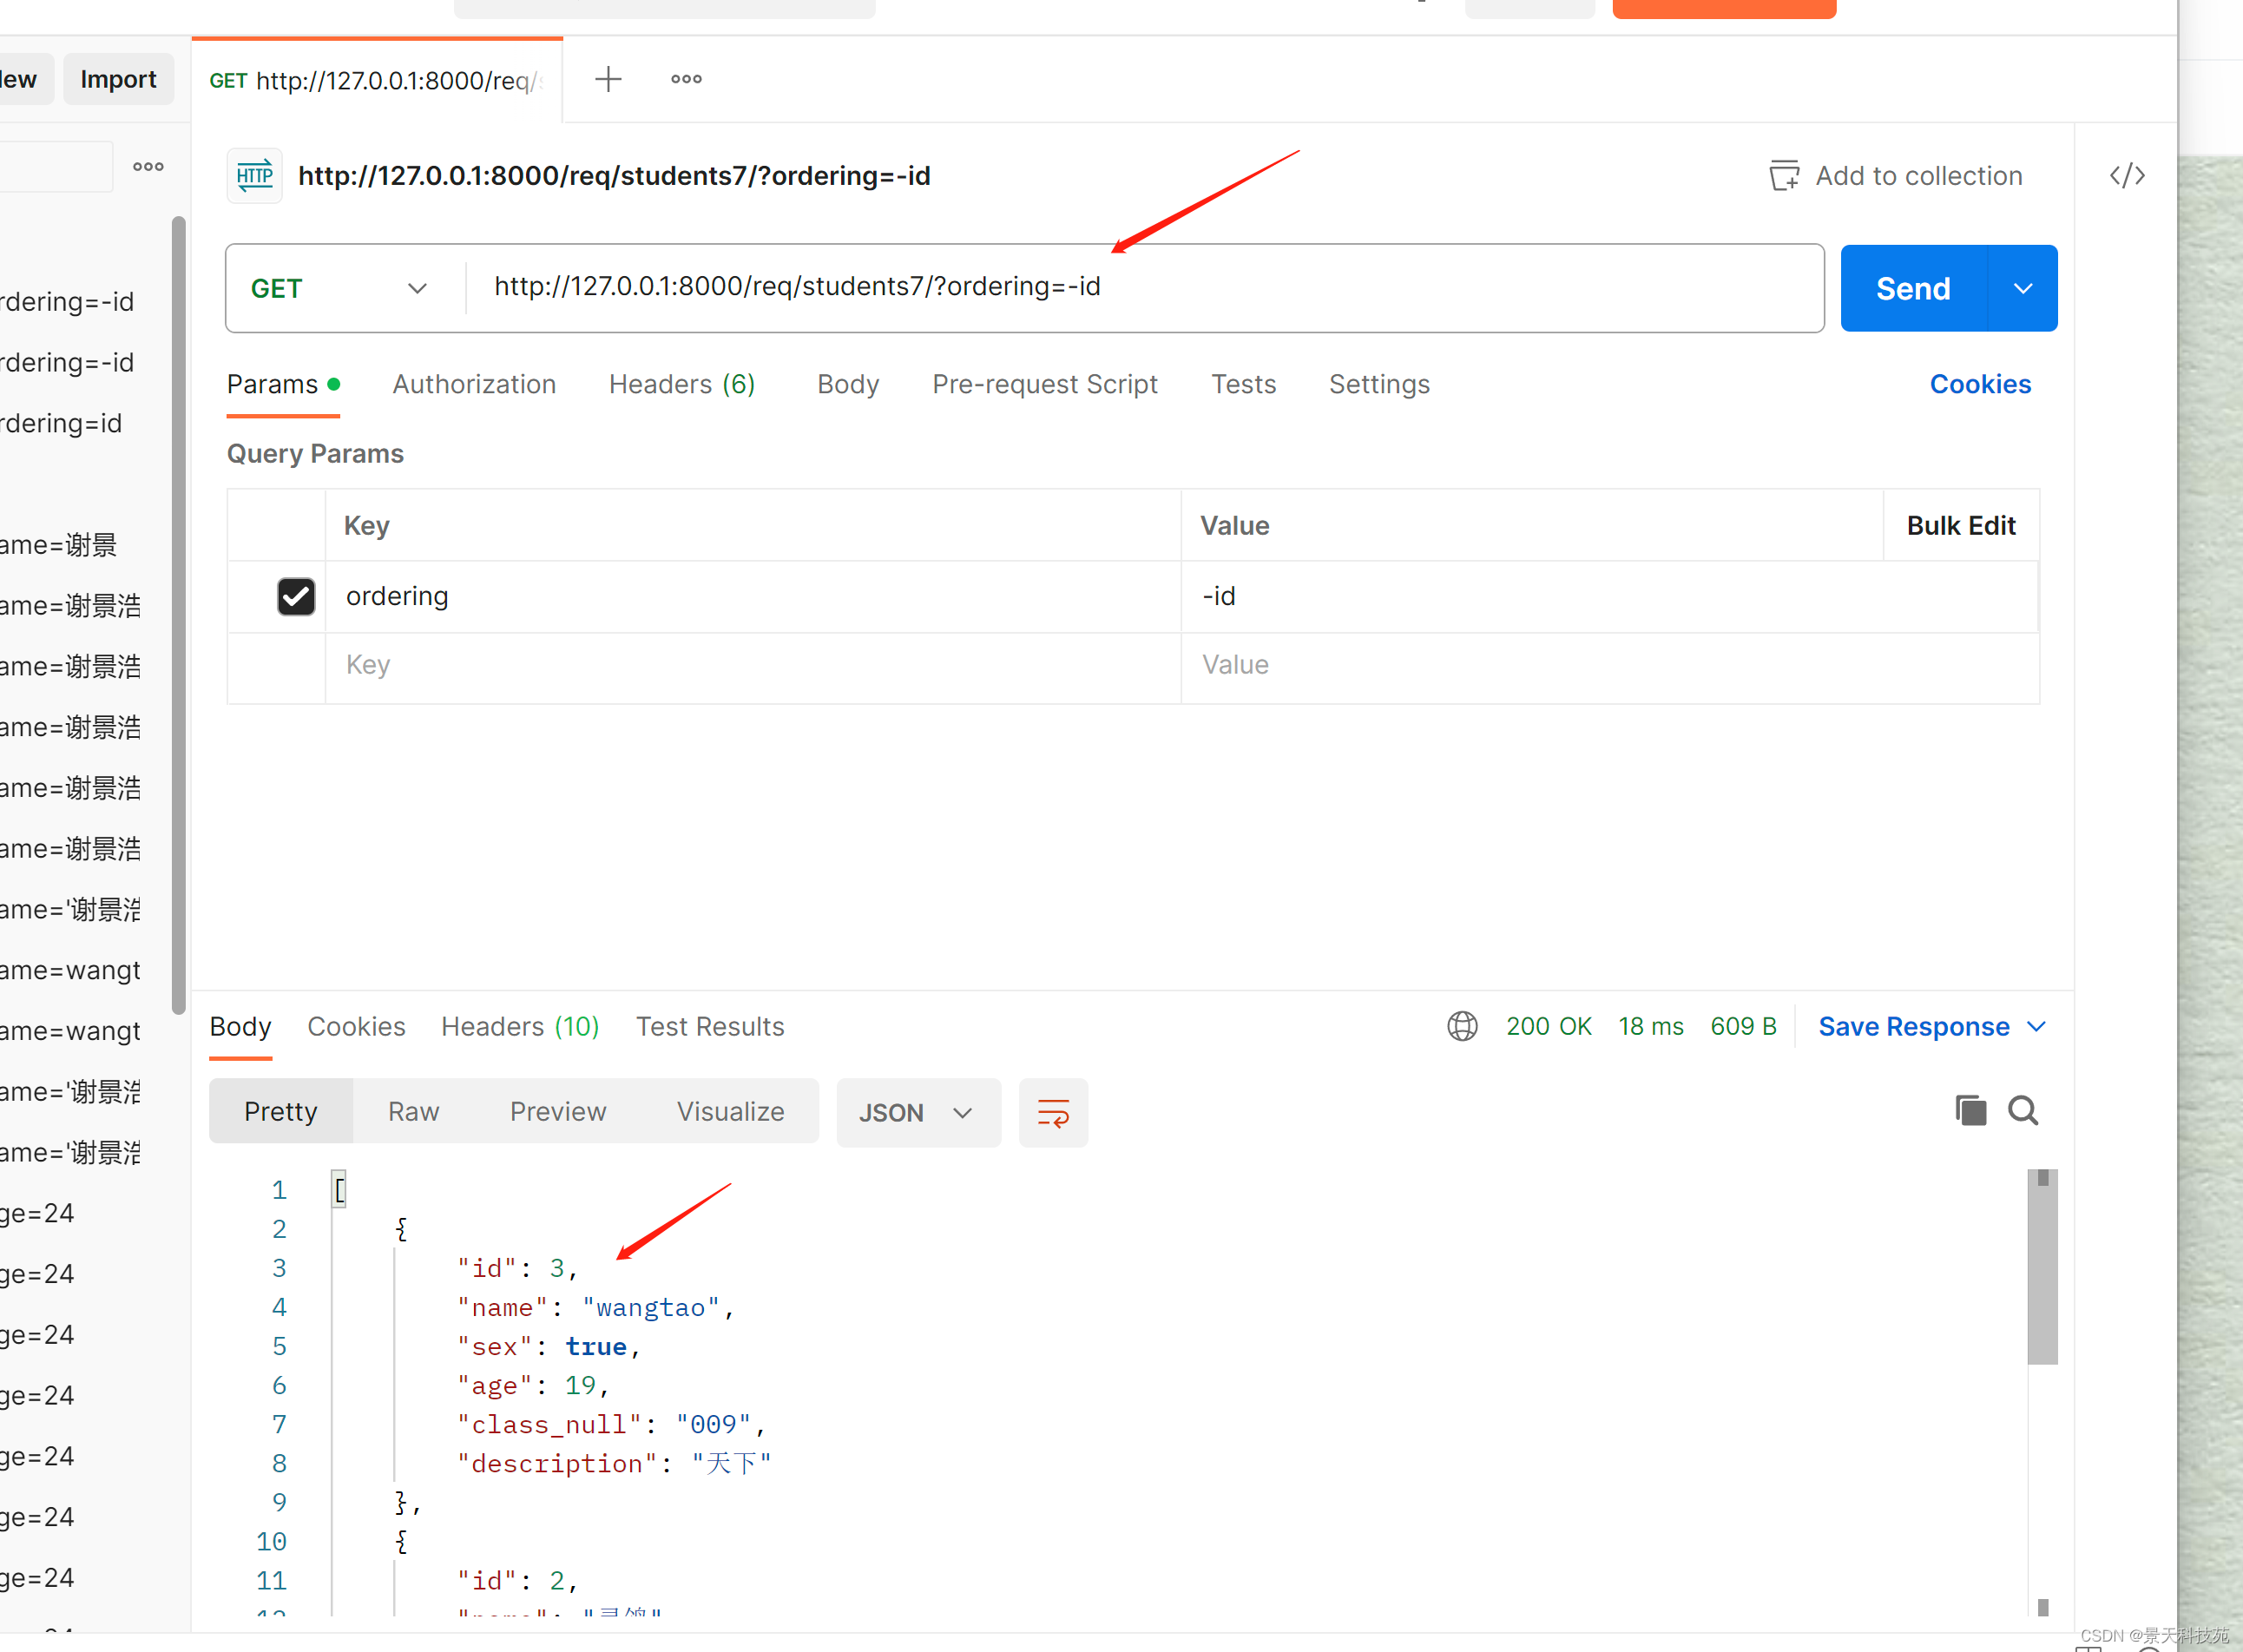Switch response view to Preview

558,1112
